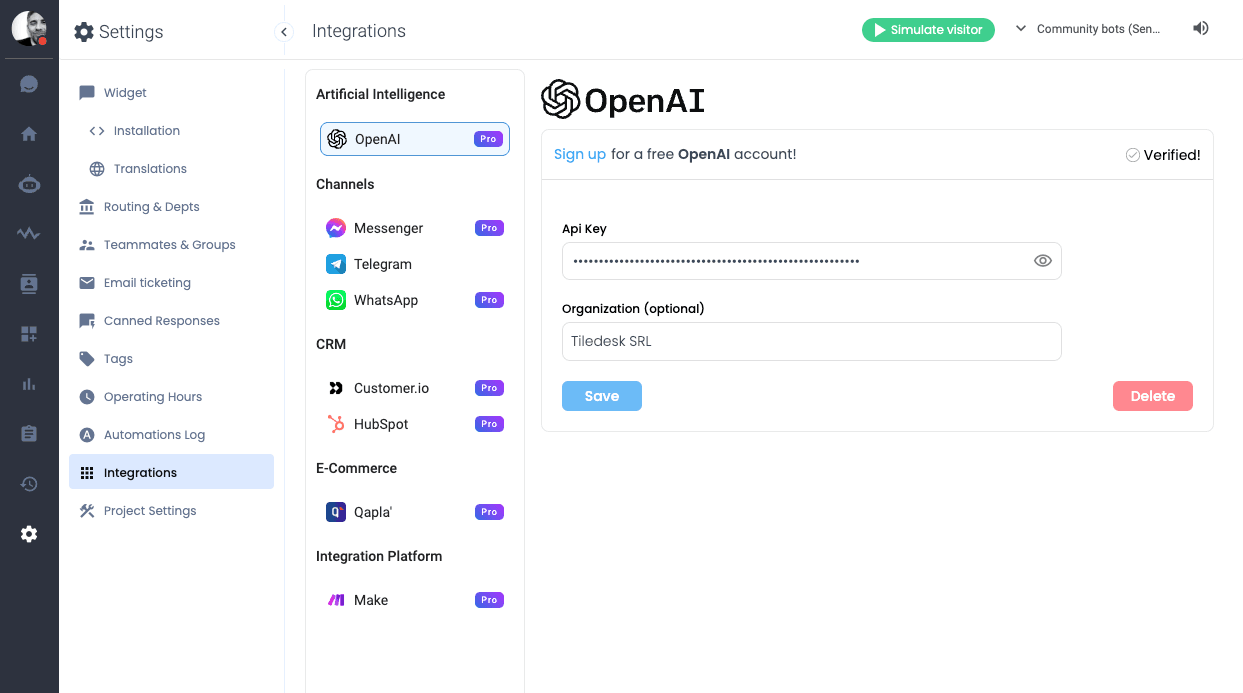Select the OpenAI integration
1243x693 pixels.
pyautogui.click(x=415, y=139)
